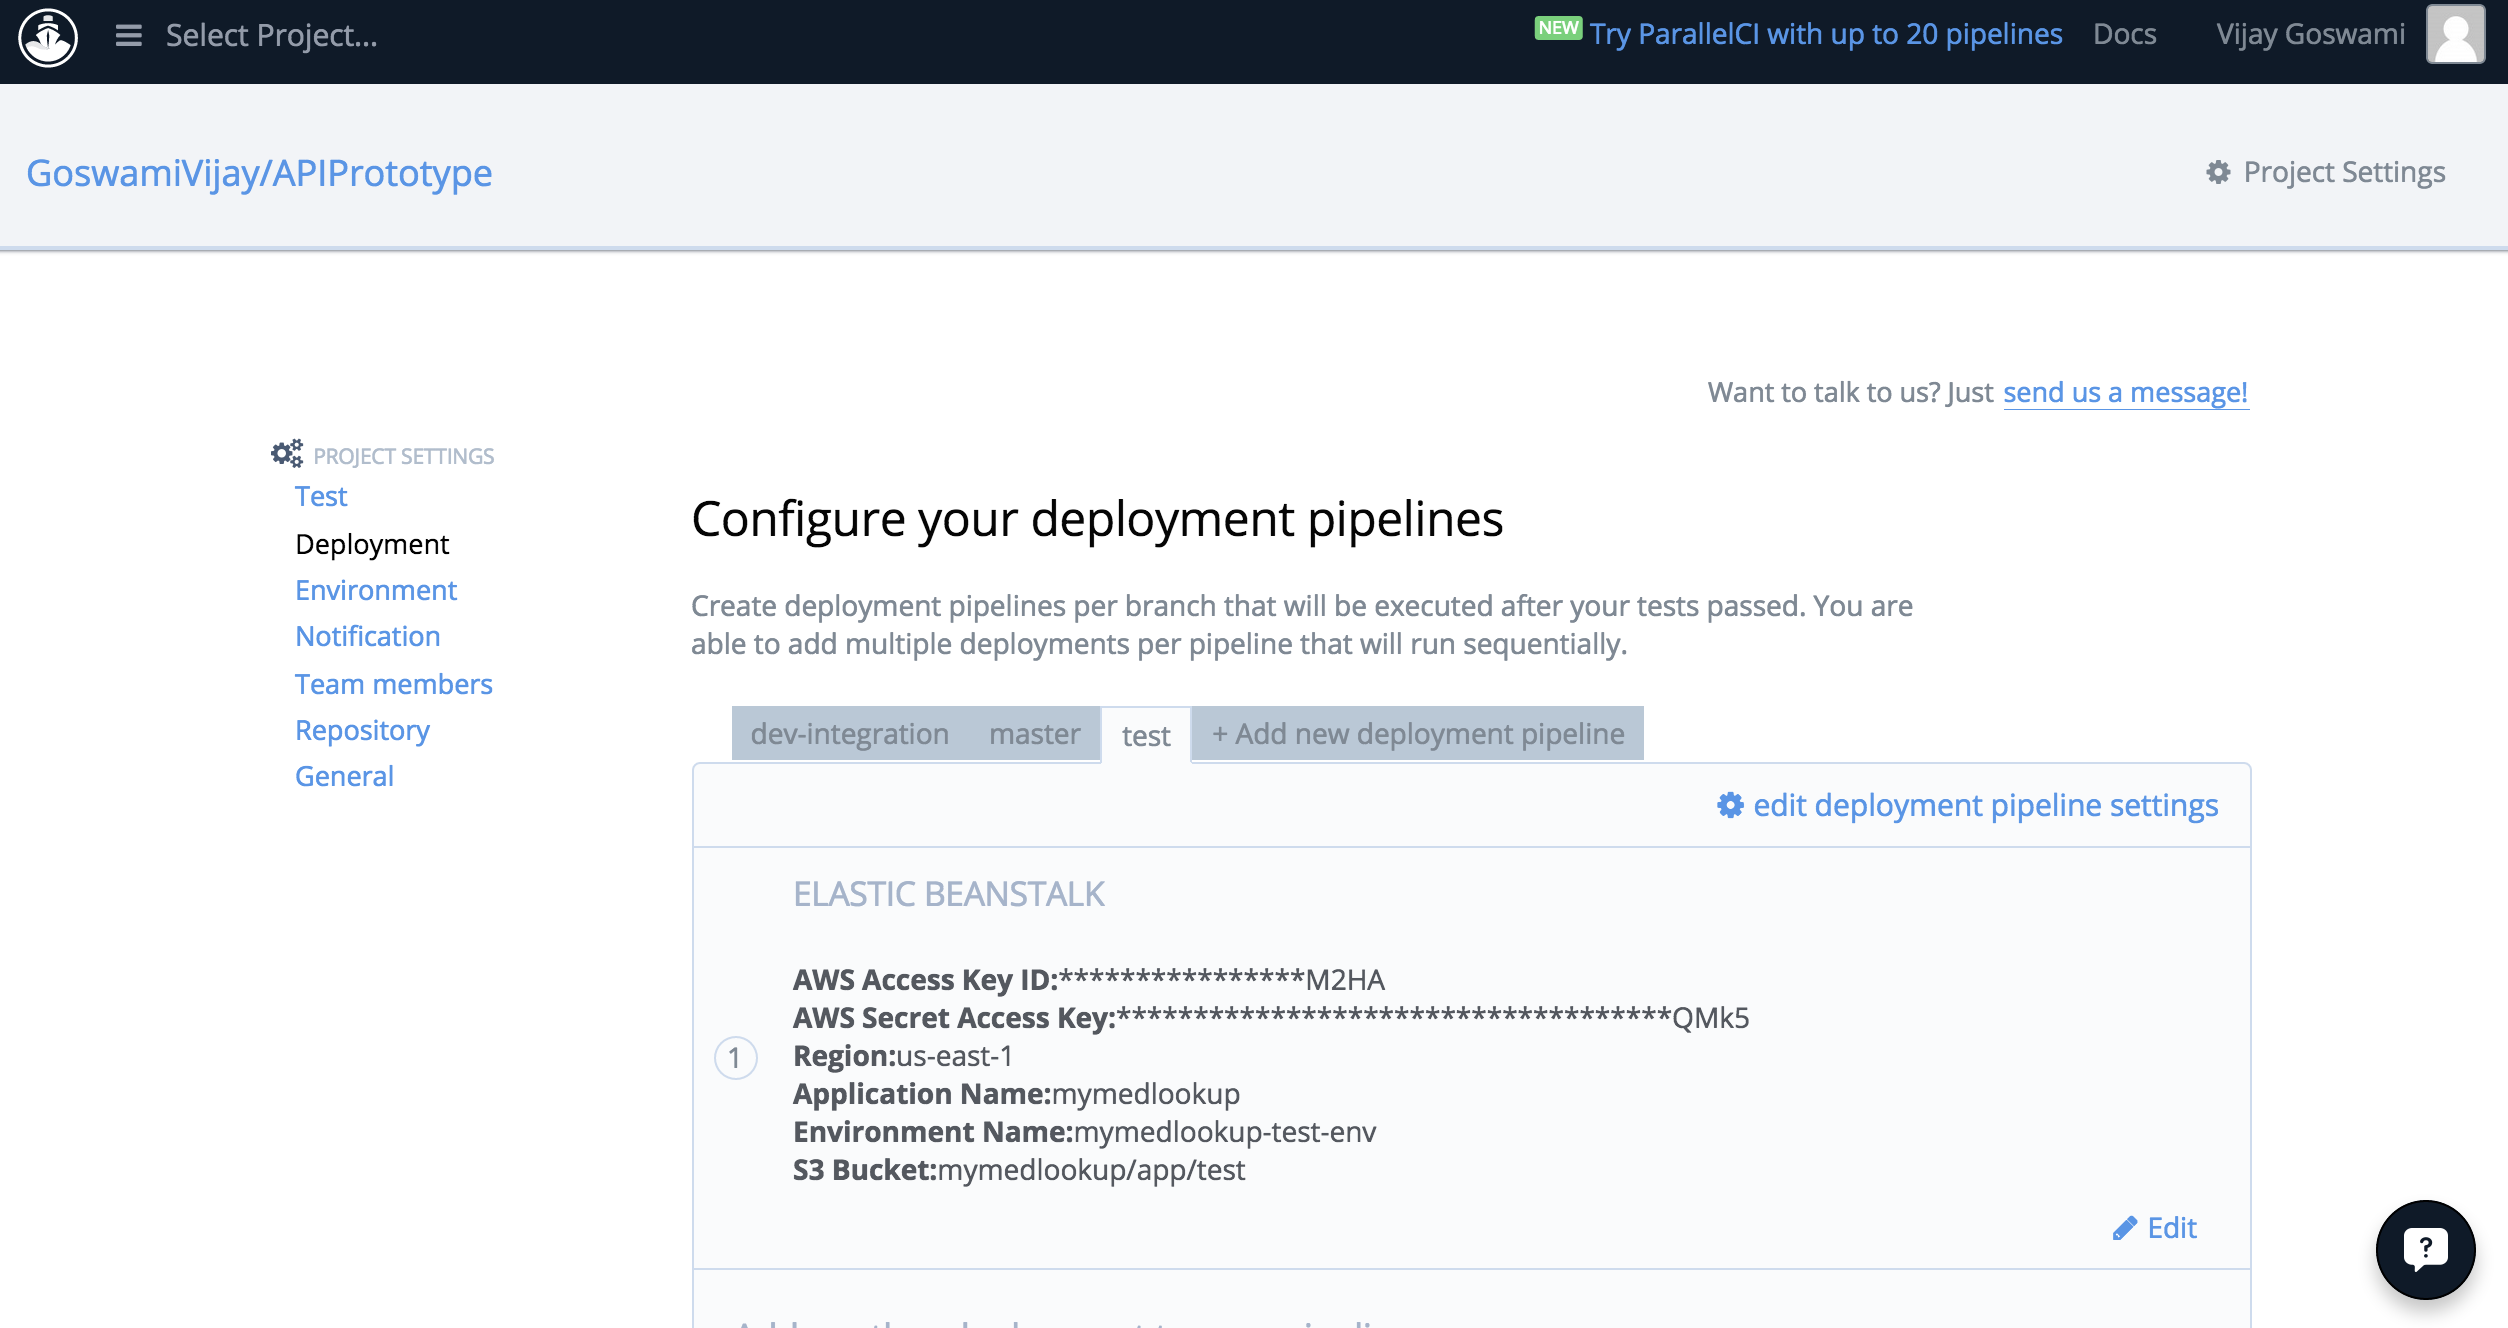Click the Team members sidebar link

[x=393, y=681]
